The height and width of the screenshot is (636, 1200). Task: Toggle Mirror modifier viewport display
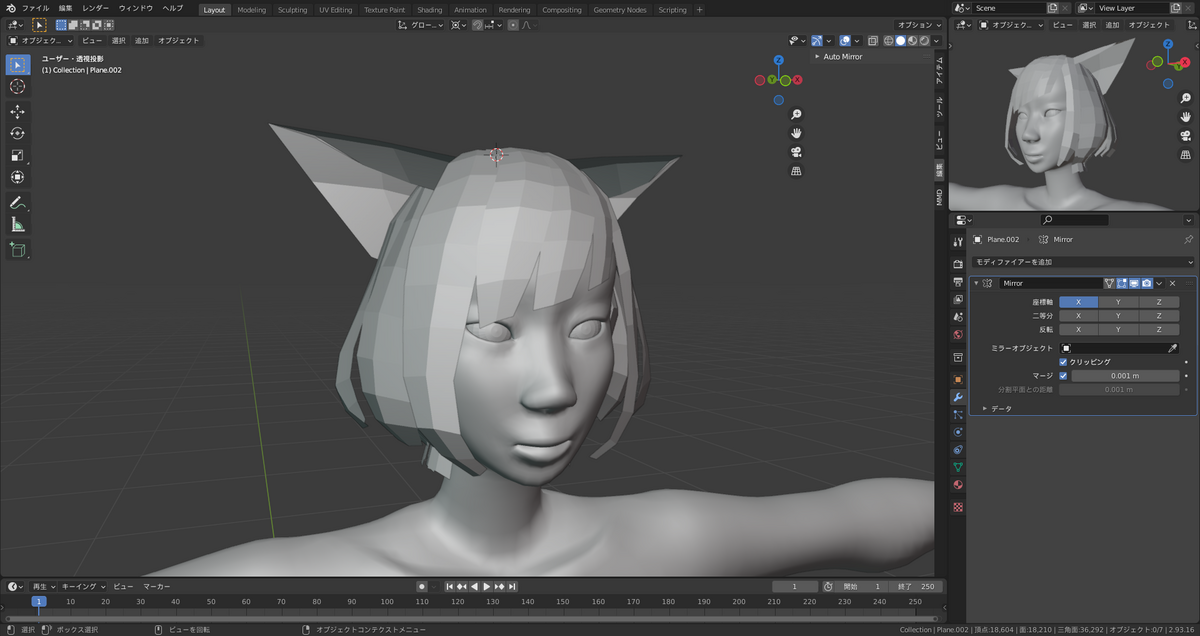tap(1134, 283)
